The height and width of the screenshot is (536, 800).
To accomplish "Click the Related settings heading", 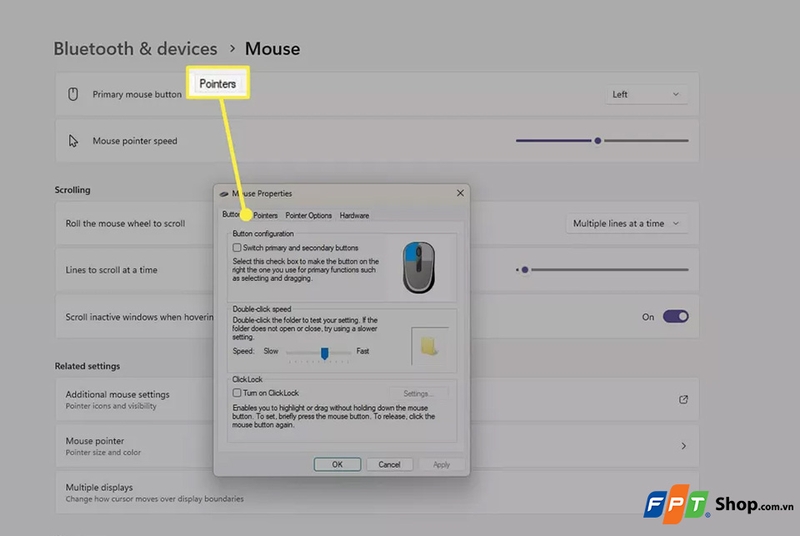I will pos(87,366).
